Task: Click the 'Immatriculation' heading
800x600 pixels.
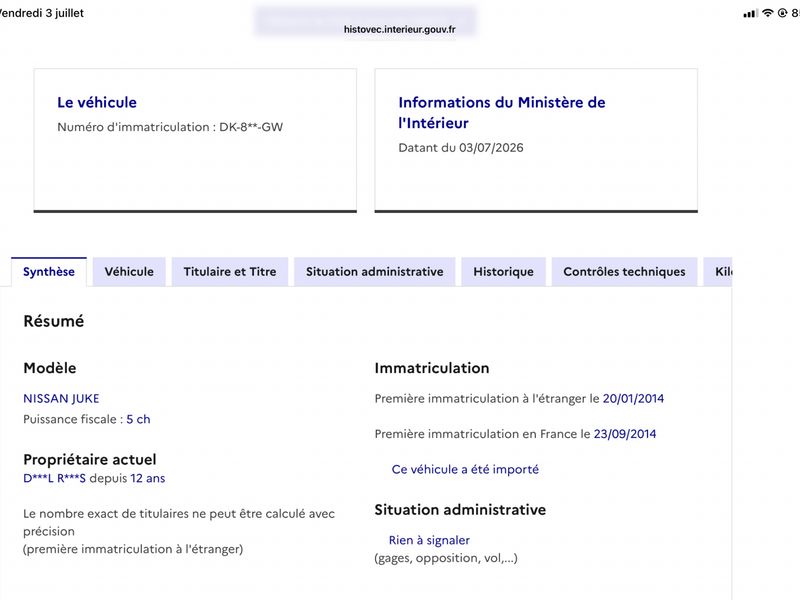Action: (432, 368)
